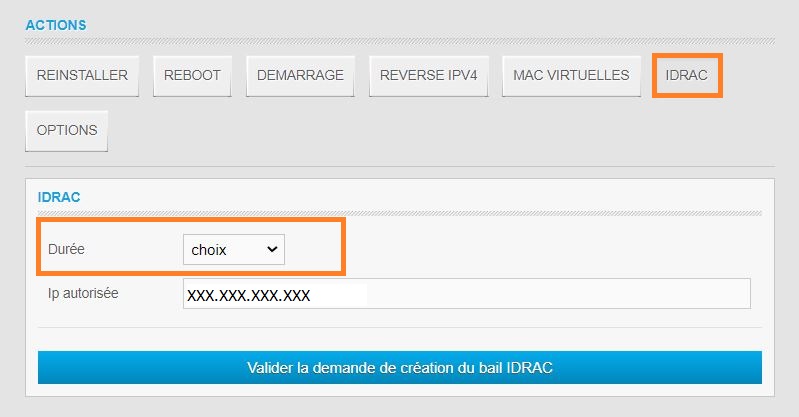Select the REBOOT action

click(x=192, y=75)
